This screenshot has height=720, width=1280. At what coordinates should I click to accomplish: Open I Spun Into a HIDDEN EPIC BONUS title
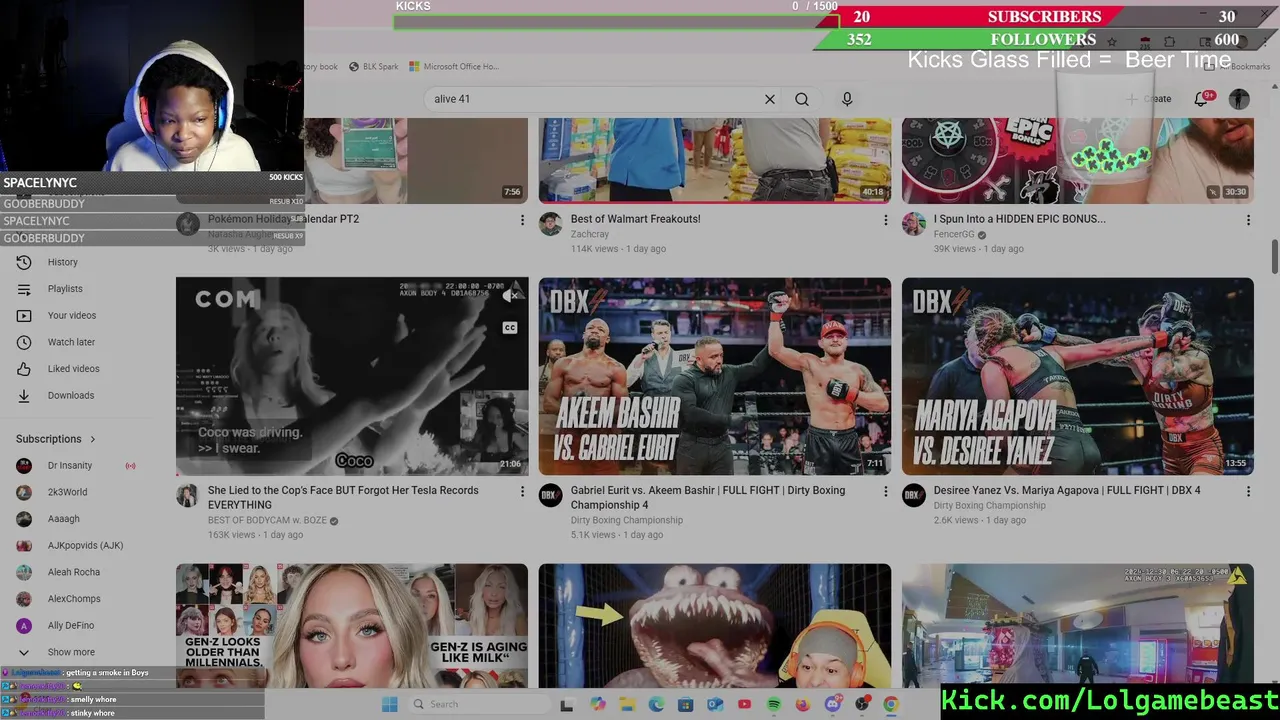[1020, 219]
